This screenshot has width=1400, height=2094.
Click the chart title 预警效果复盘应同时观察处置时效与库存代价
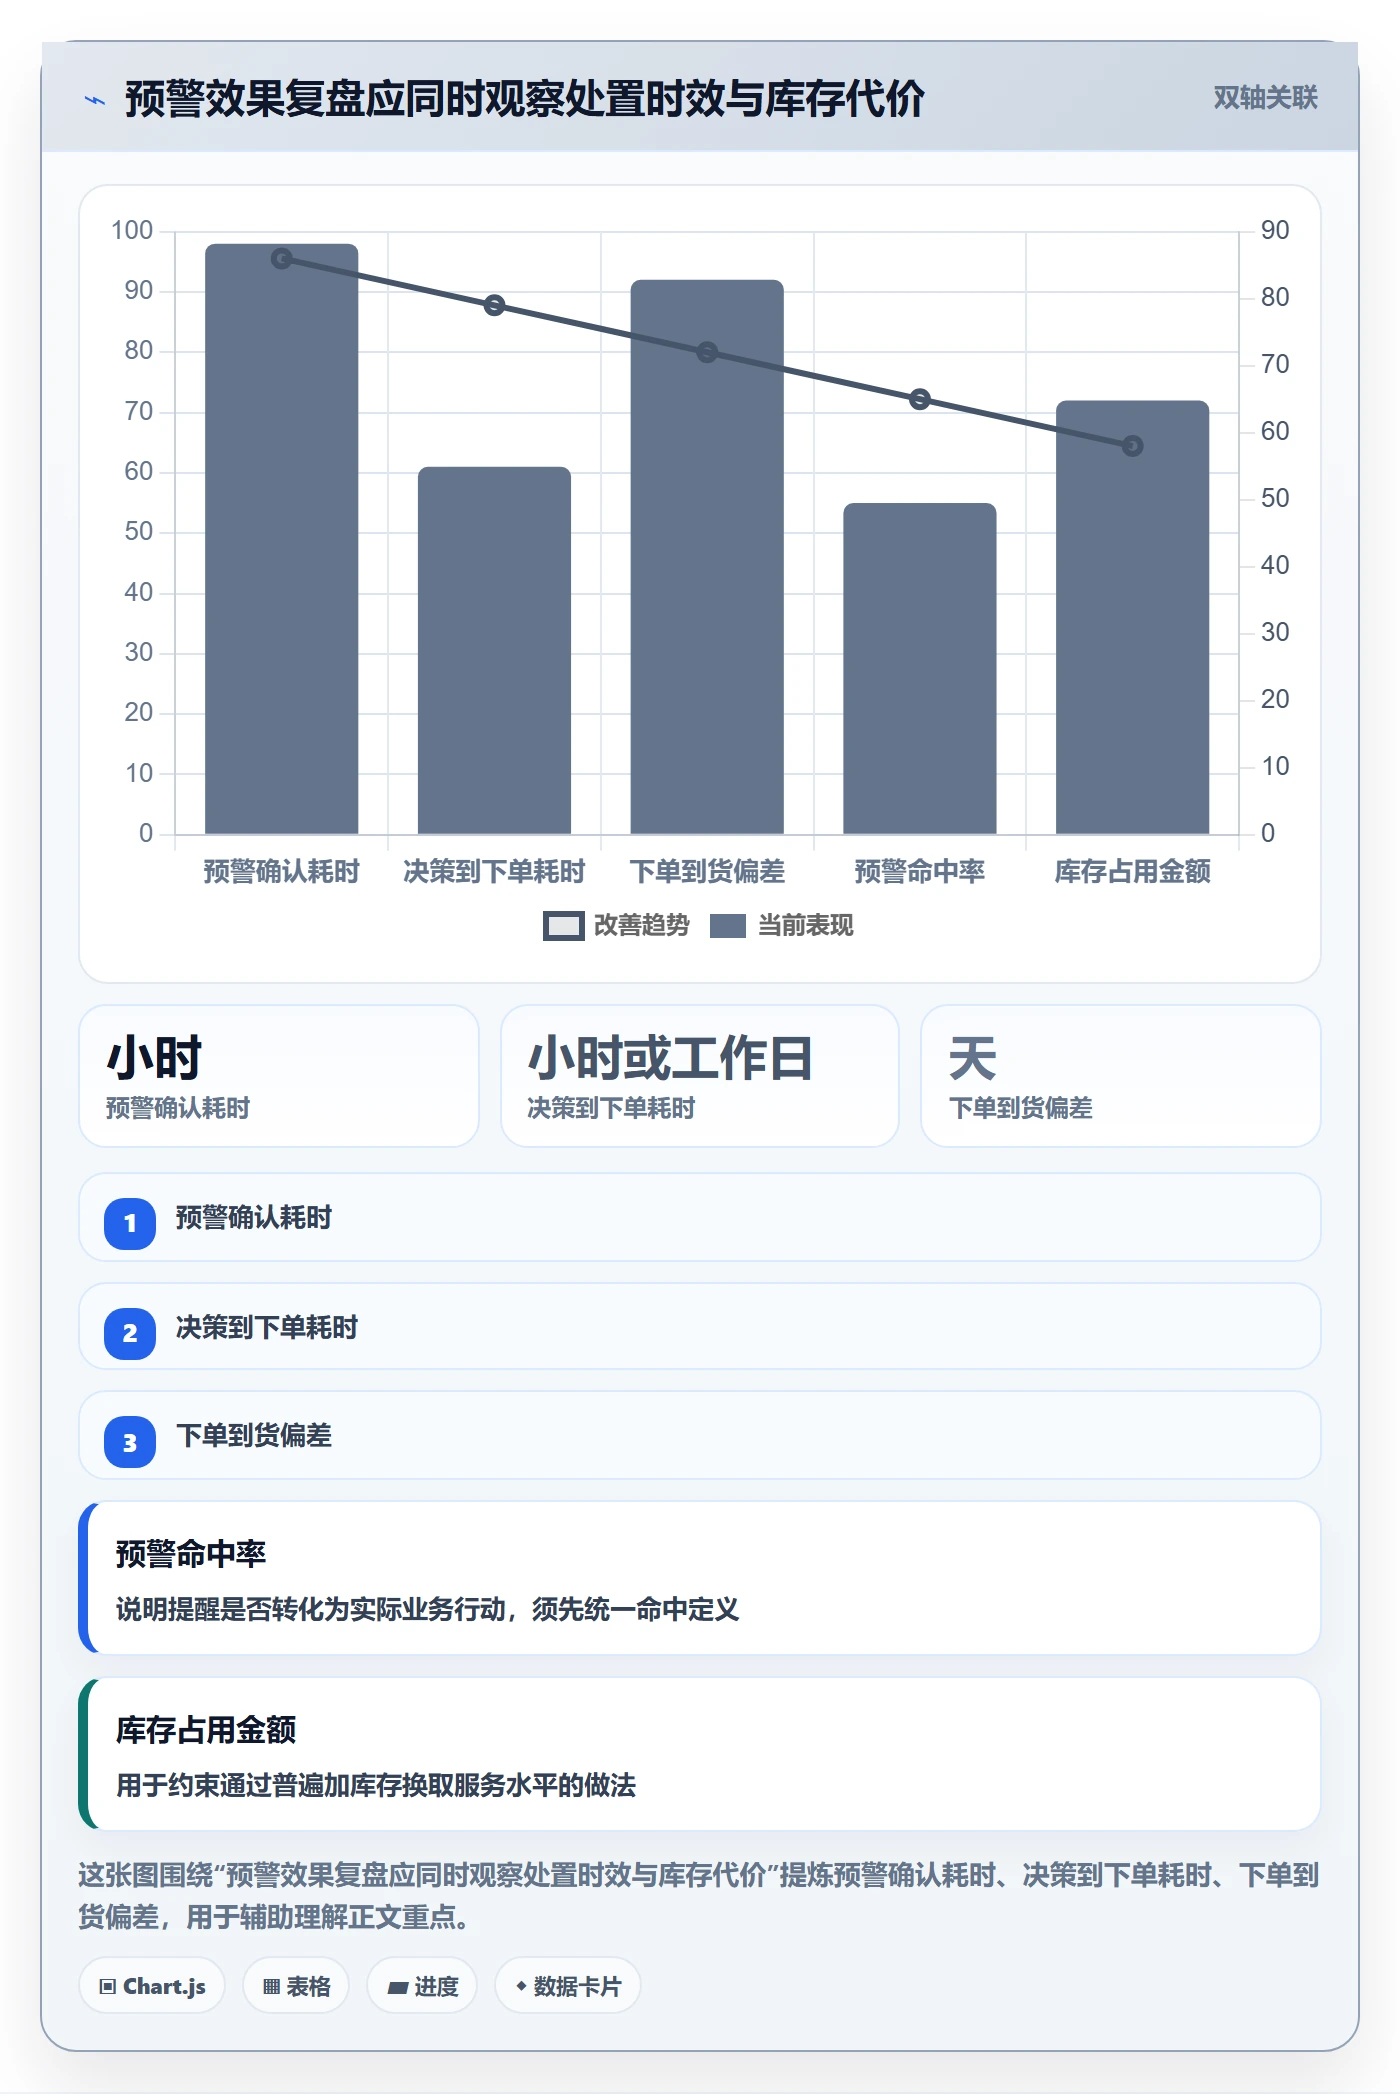tap(524, 99)
